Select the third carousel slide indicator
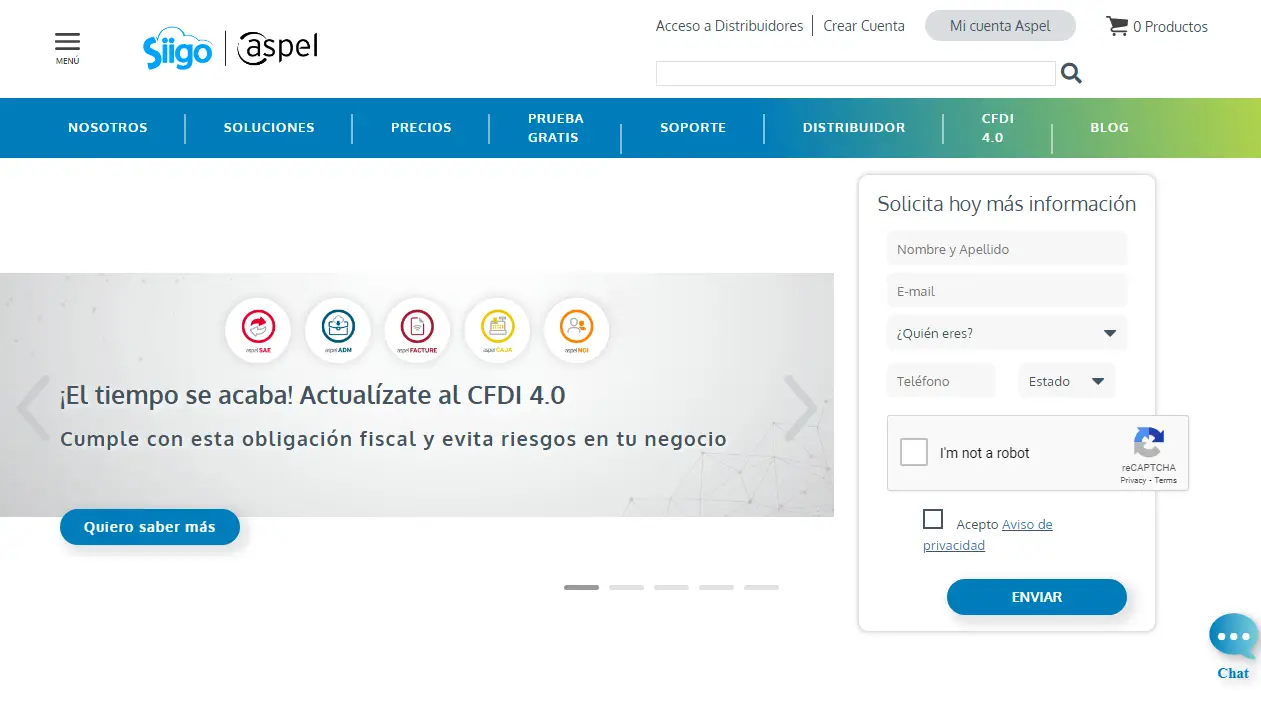This screenshot has width=1261, height=710. (671, 587)
